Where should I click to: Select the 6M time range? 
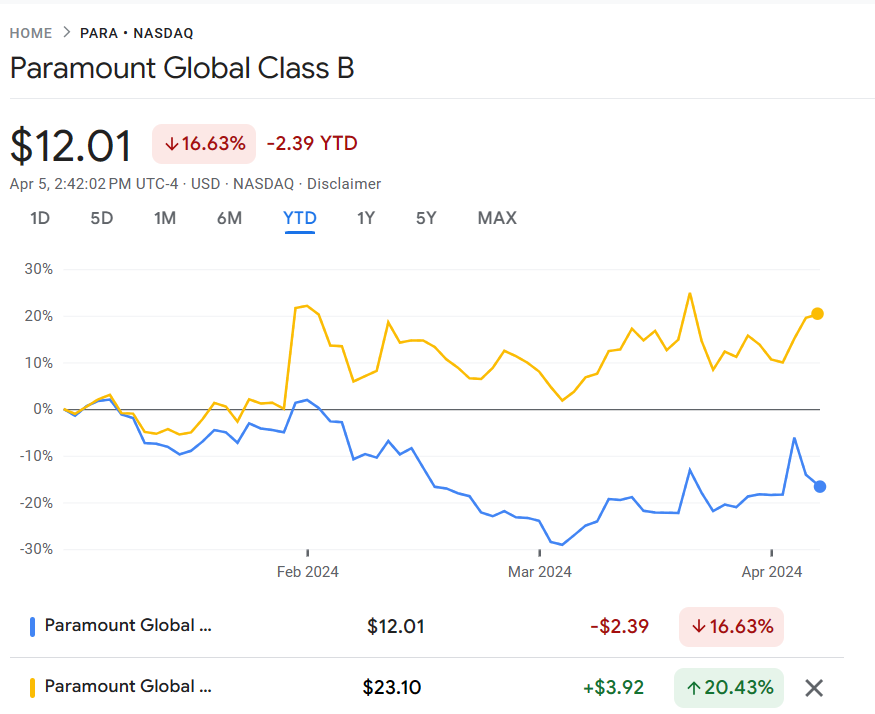click(229, 218)
